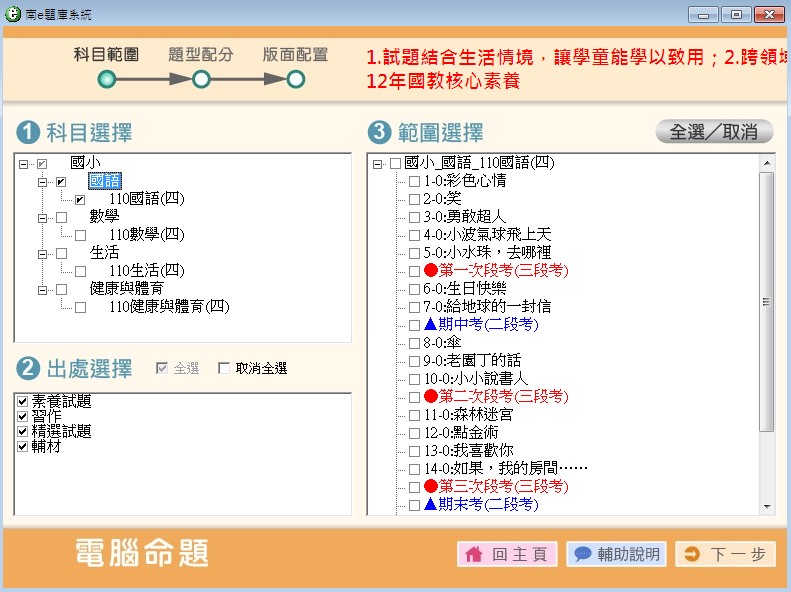The height and width of the screenshot is (592, 791).
Task: Go to the 科目範圍 step label
Action: 106,54
